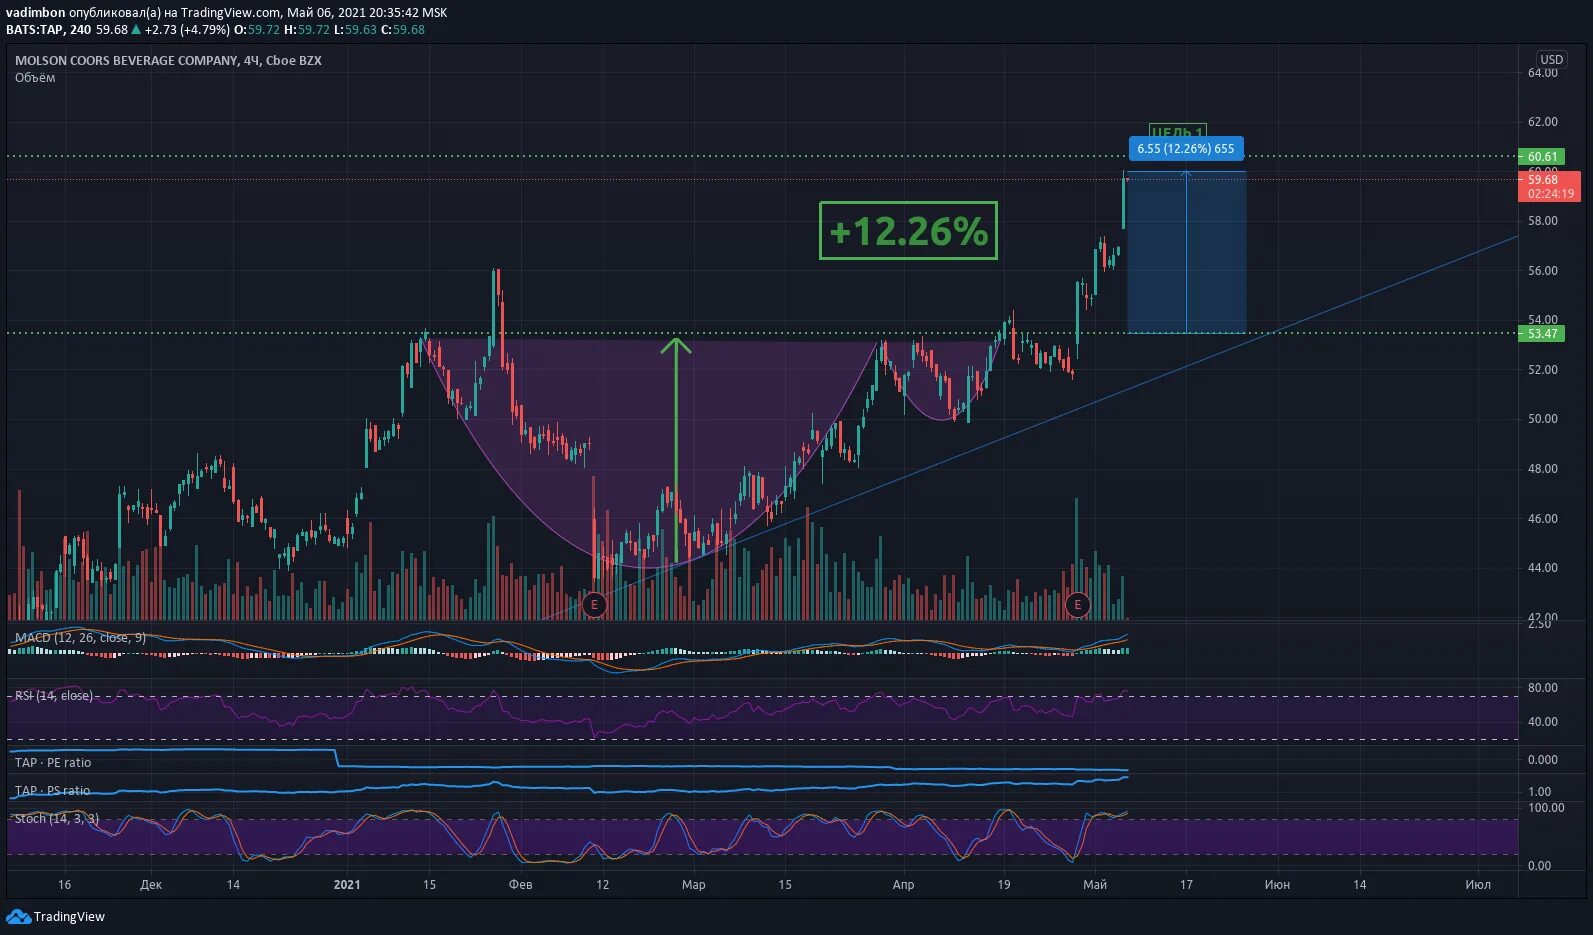Click the vadimbon author name
The image size is (1593, 935).
[x=35, y=13]
